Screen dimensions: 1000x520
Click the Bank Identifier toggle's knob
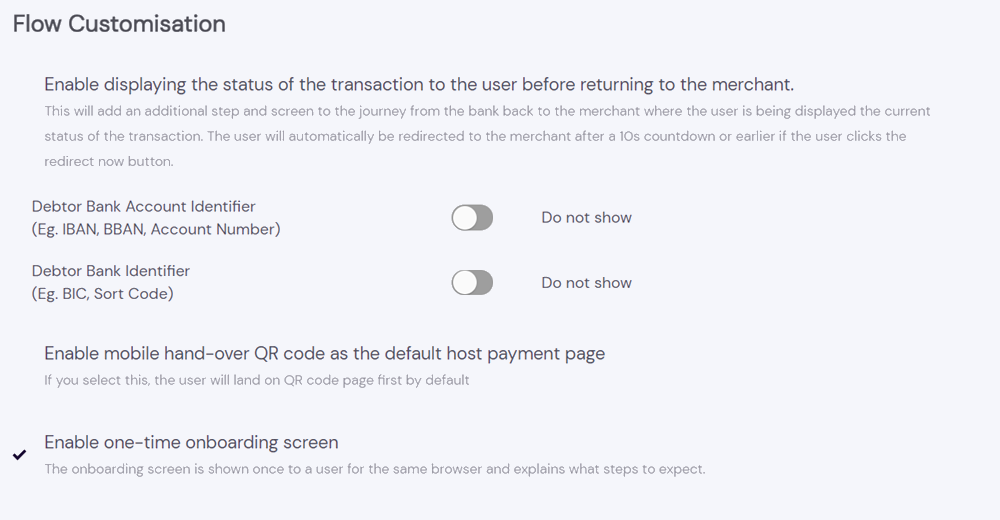(x=464, y=283)
